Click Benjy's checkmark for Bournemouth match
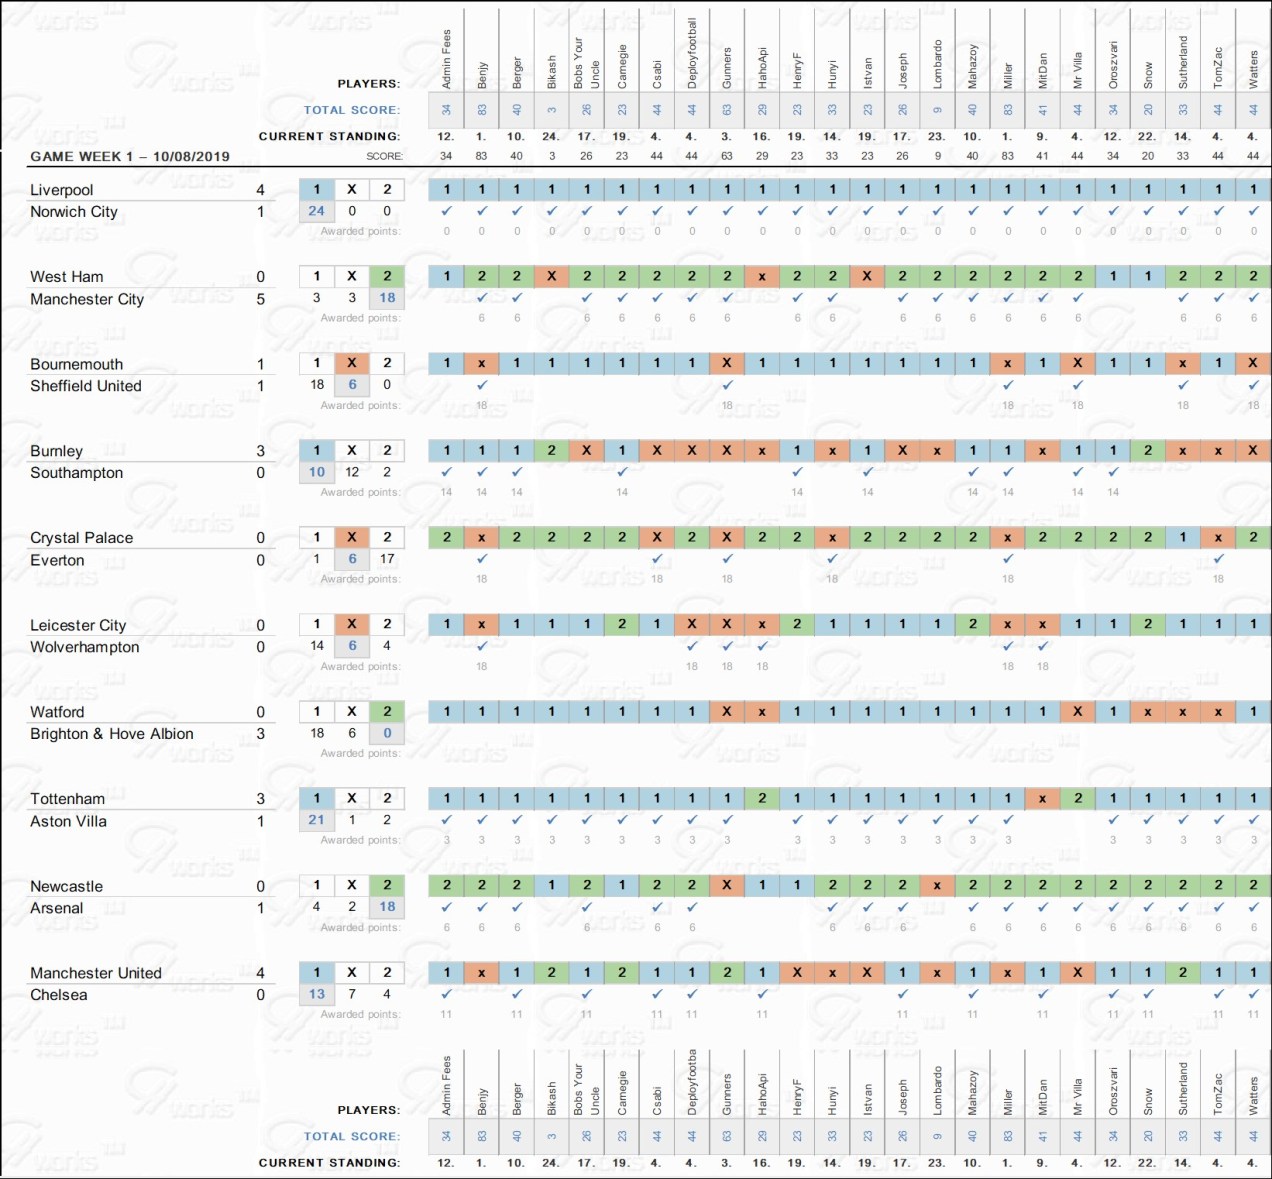This screenshot has width=1272, height=1179. click(482, 385)
